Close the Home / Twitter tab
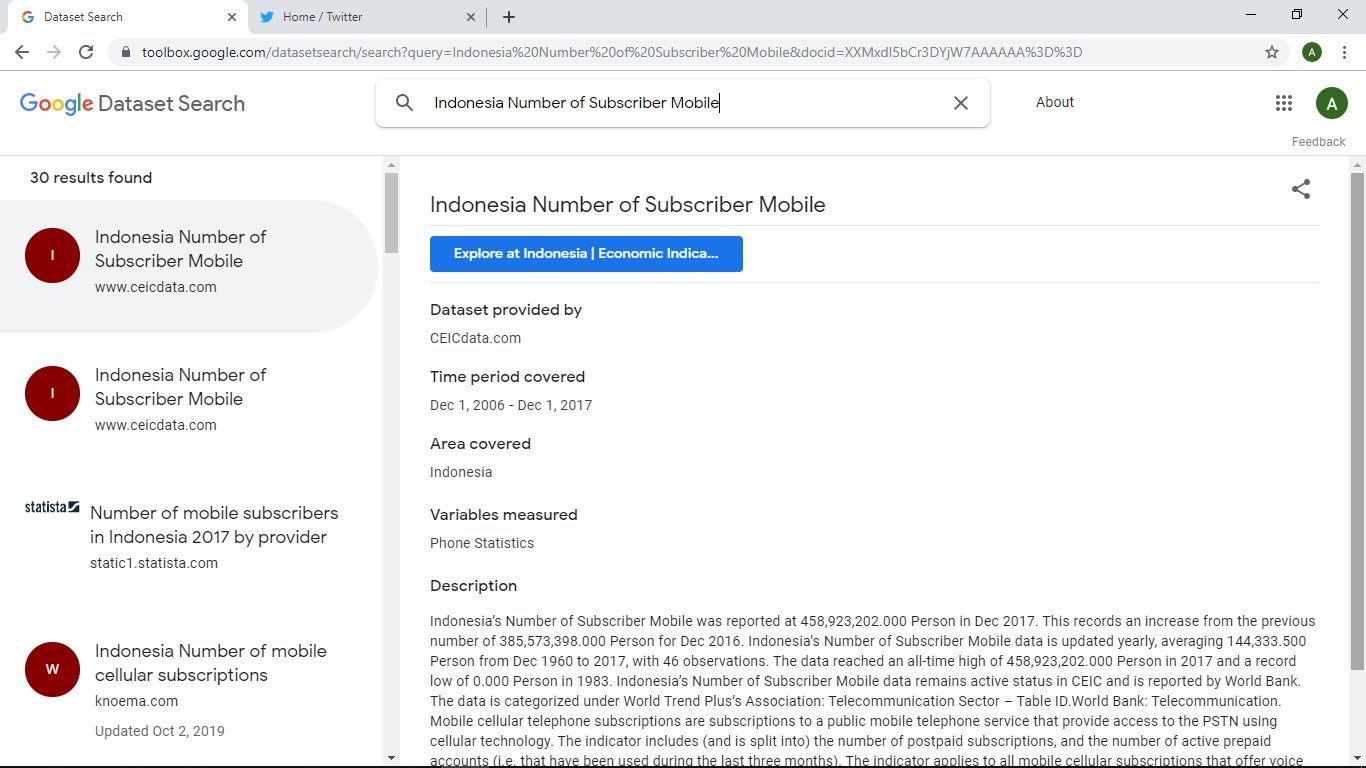The image size is (1366, 768). [471, 17]
